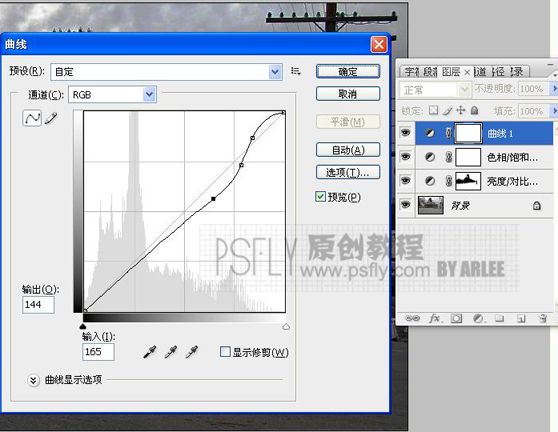
Task: Select the 曲线 1 layer mask thumbnail
Action: pyautogui.click(x=468, y=133)
